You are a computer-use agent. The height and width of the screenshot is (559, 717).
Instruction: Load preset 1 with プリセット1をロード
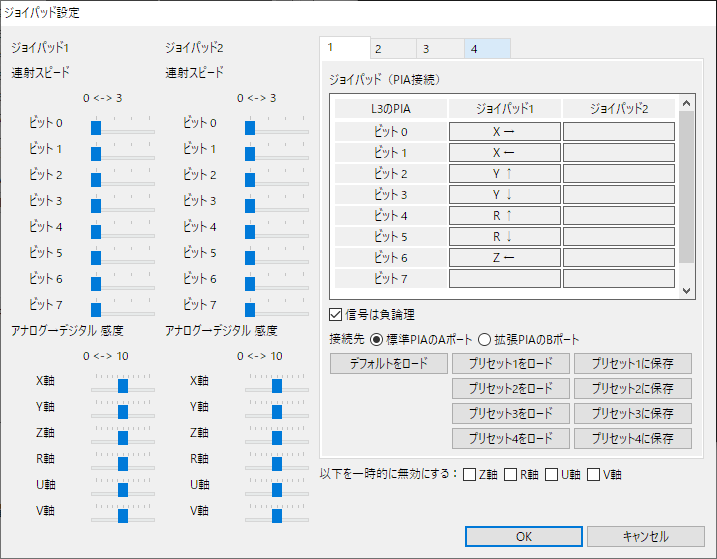(510, 363)
